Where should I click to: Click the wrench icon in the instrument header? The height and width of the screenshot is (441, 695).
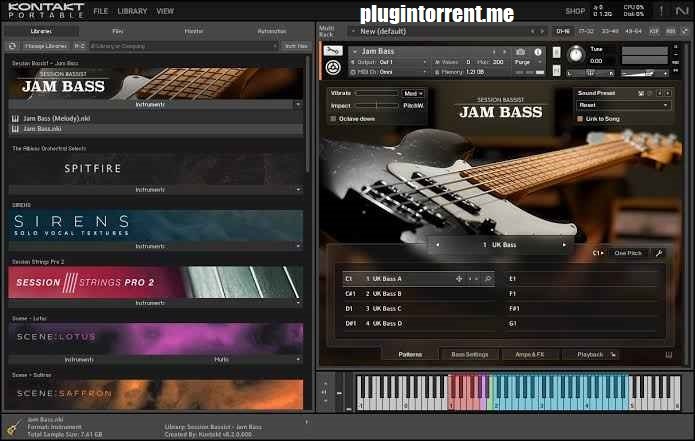(x=333, y=51)
